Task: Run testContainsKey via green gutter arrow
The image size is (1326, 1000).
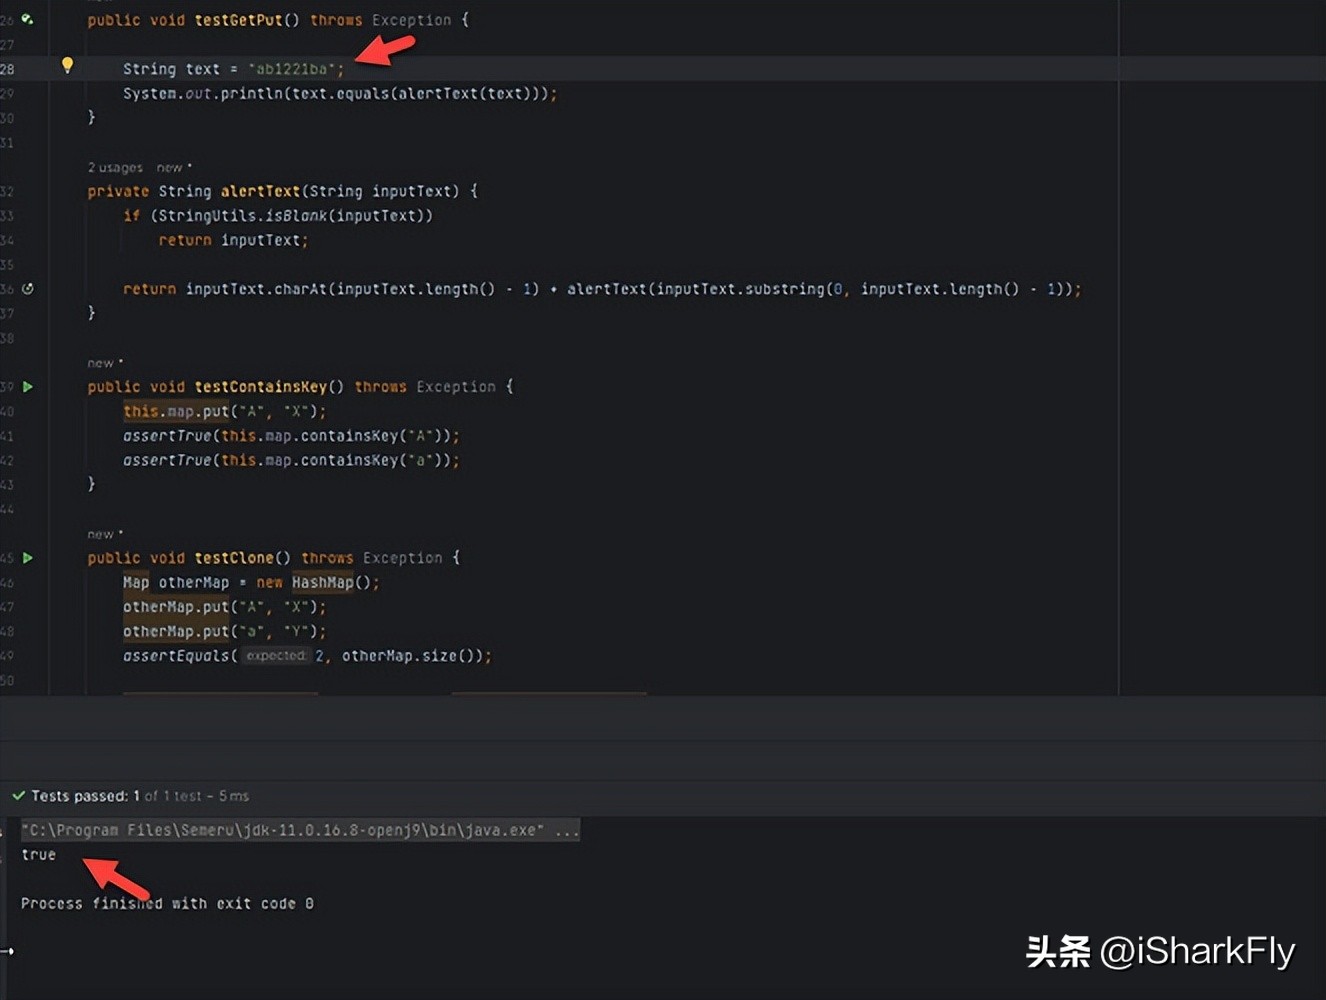Action: click(27, 386)
